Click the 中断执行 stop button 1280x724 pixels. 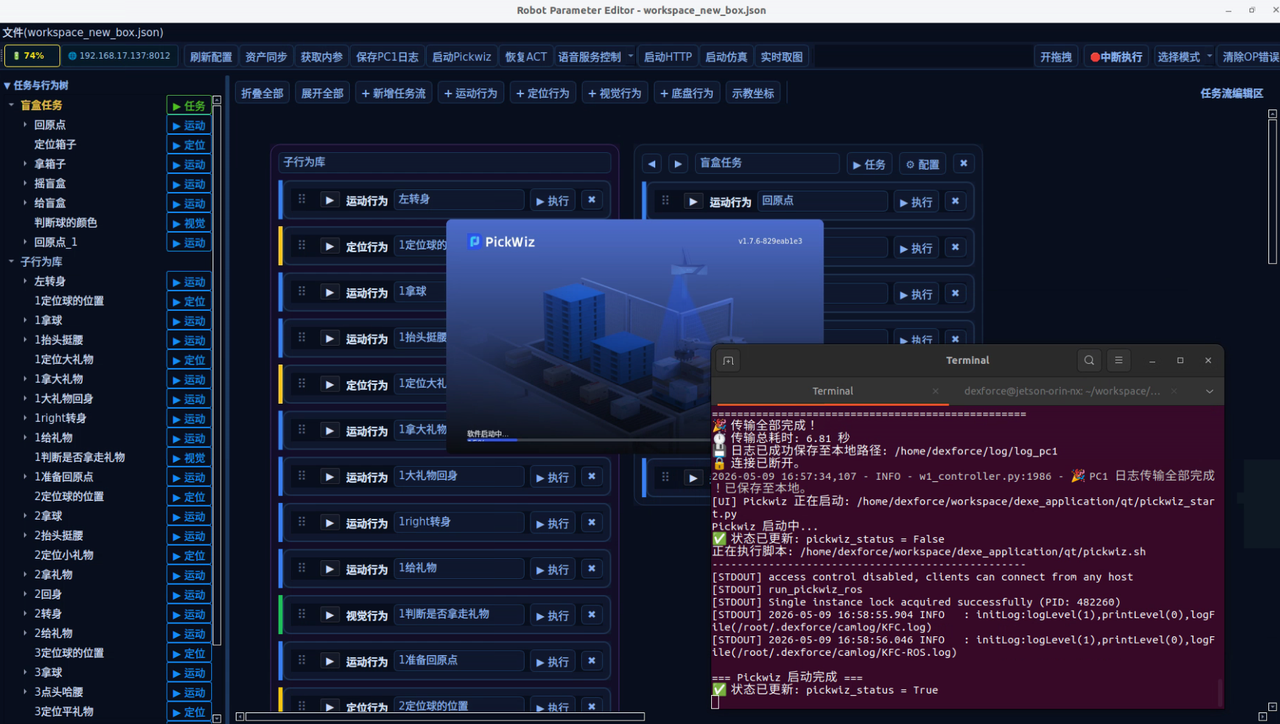pos(1116,57)
